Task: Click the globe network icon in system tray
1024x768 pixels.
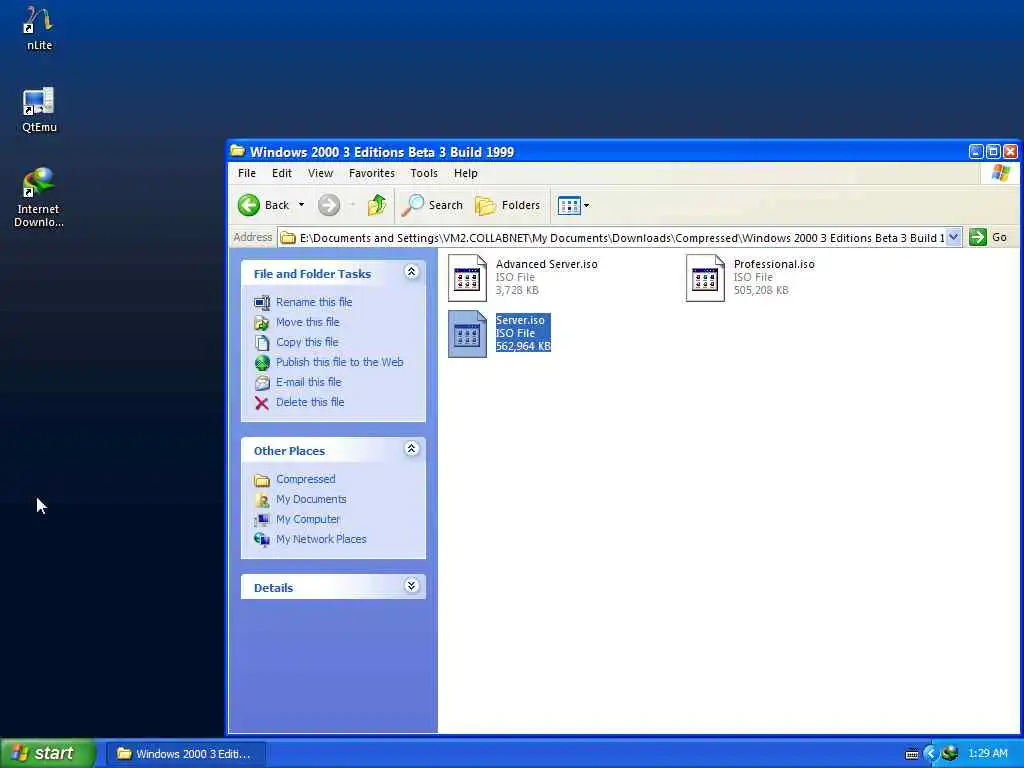Action: (950, 753)
